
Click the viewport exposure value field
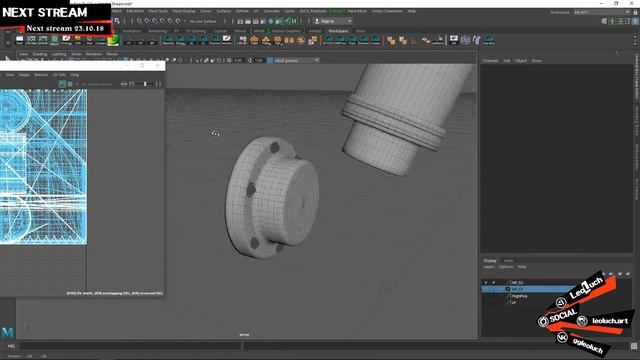(x=238, y=60)
